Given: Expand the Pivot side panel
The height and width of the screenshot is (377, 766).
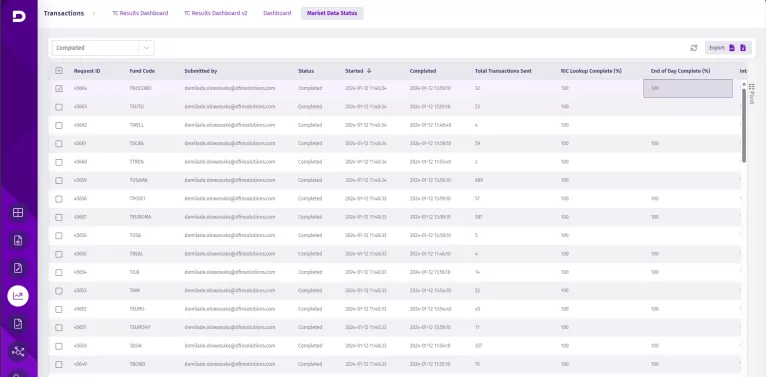Looking at the screenshot, I should [x=752, y=94].
